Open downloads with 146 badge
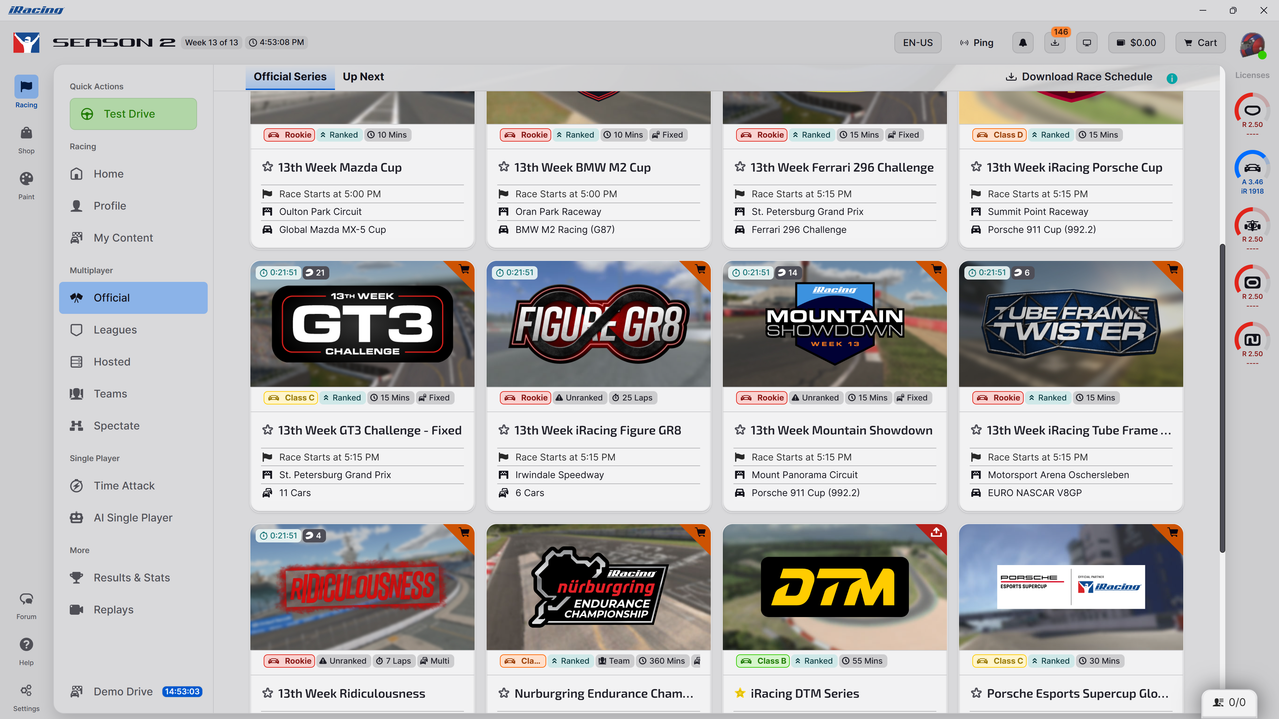1279x719 pixels. coord(1055,43)
